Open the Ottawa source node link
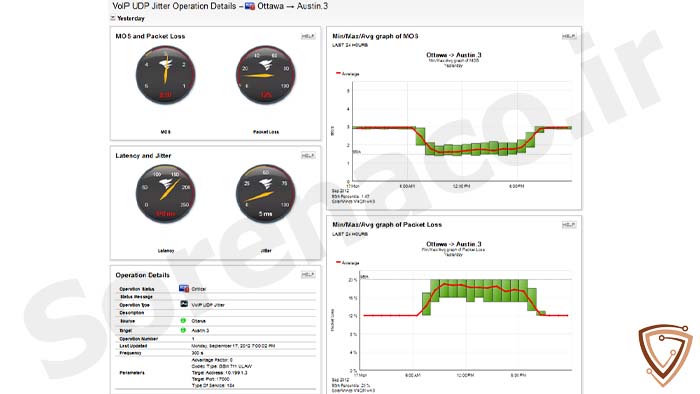The height and width of the screenshot is (394, 700). point(199,321)
